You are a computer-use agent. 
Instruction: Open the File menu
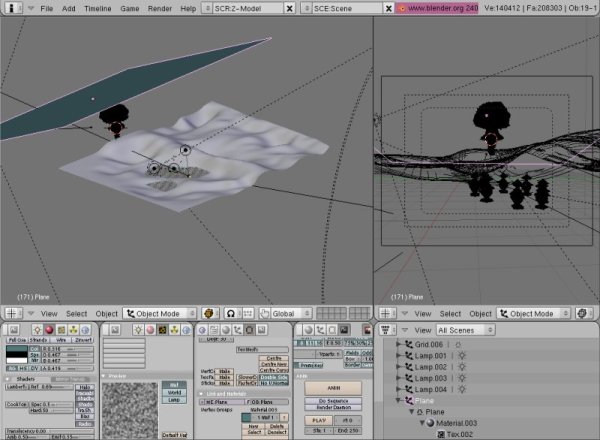[x=47, y=8]
